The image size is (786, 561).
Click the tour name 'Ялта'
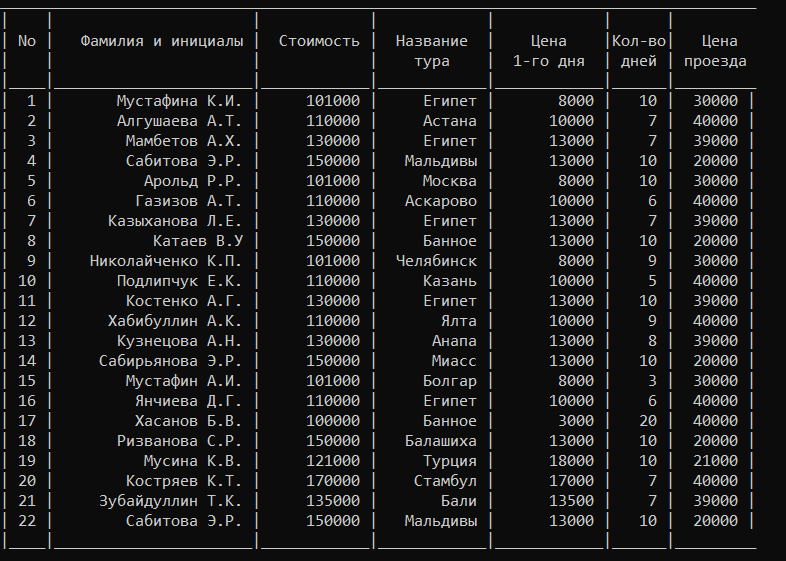(x=459, y=321)
